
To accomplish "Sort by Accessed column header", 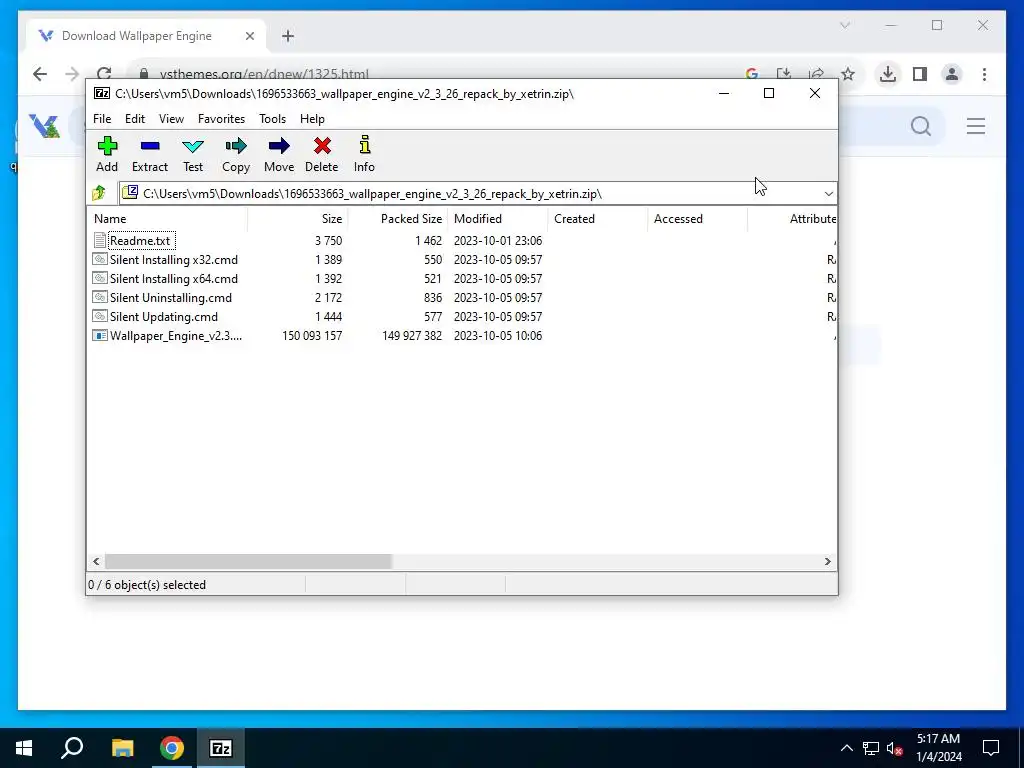I will click(x=697, y=219).
